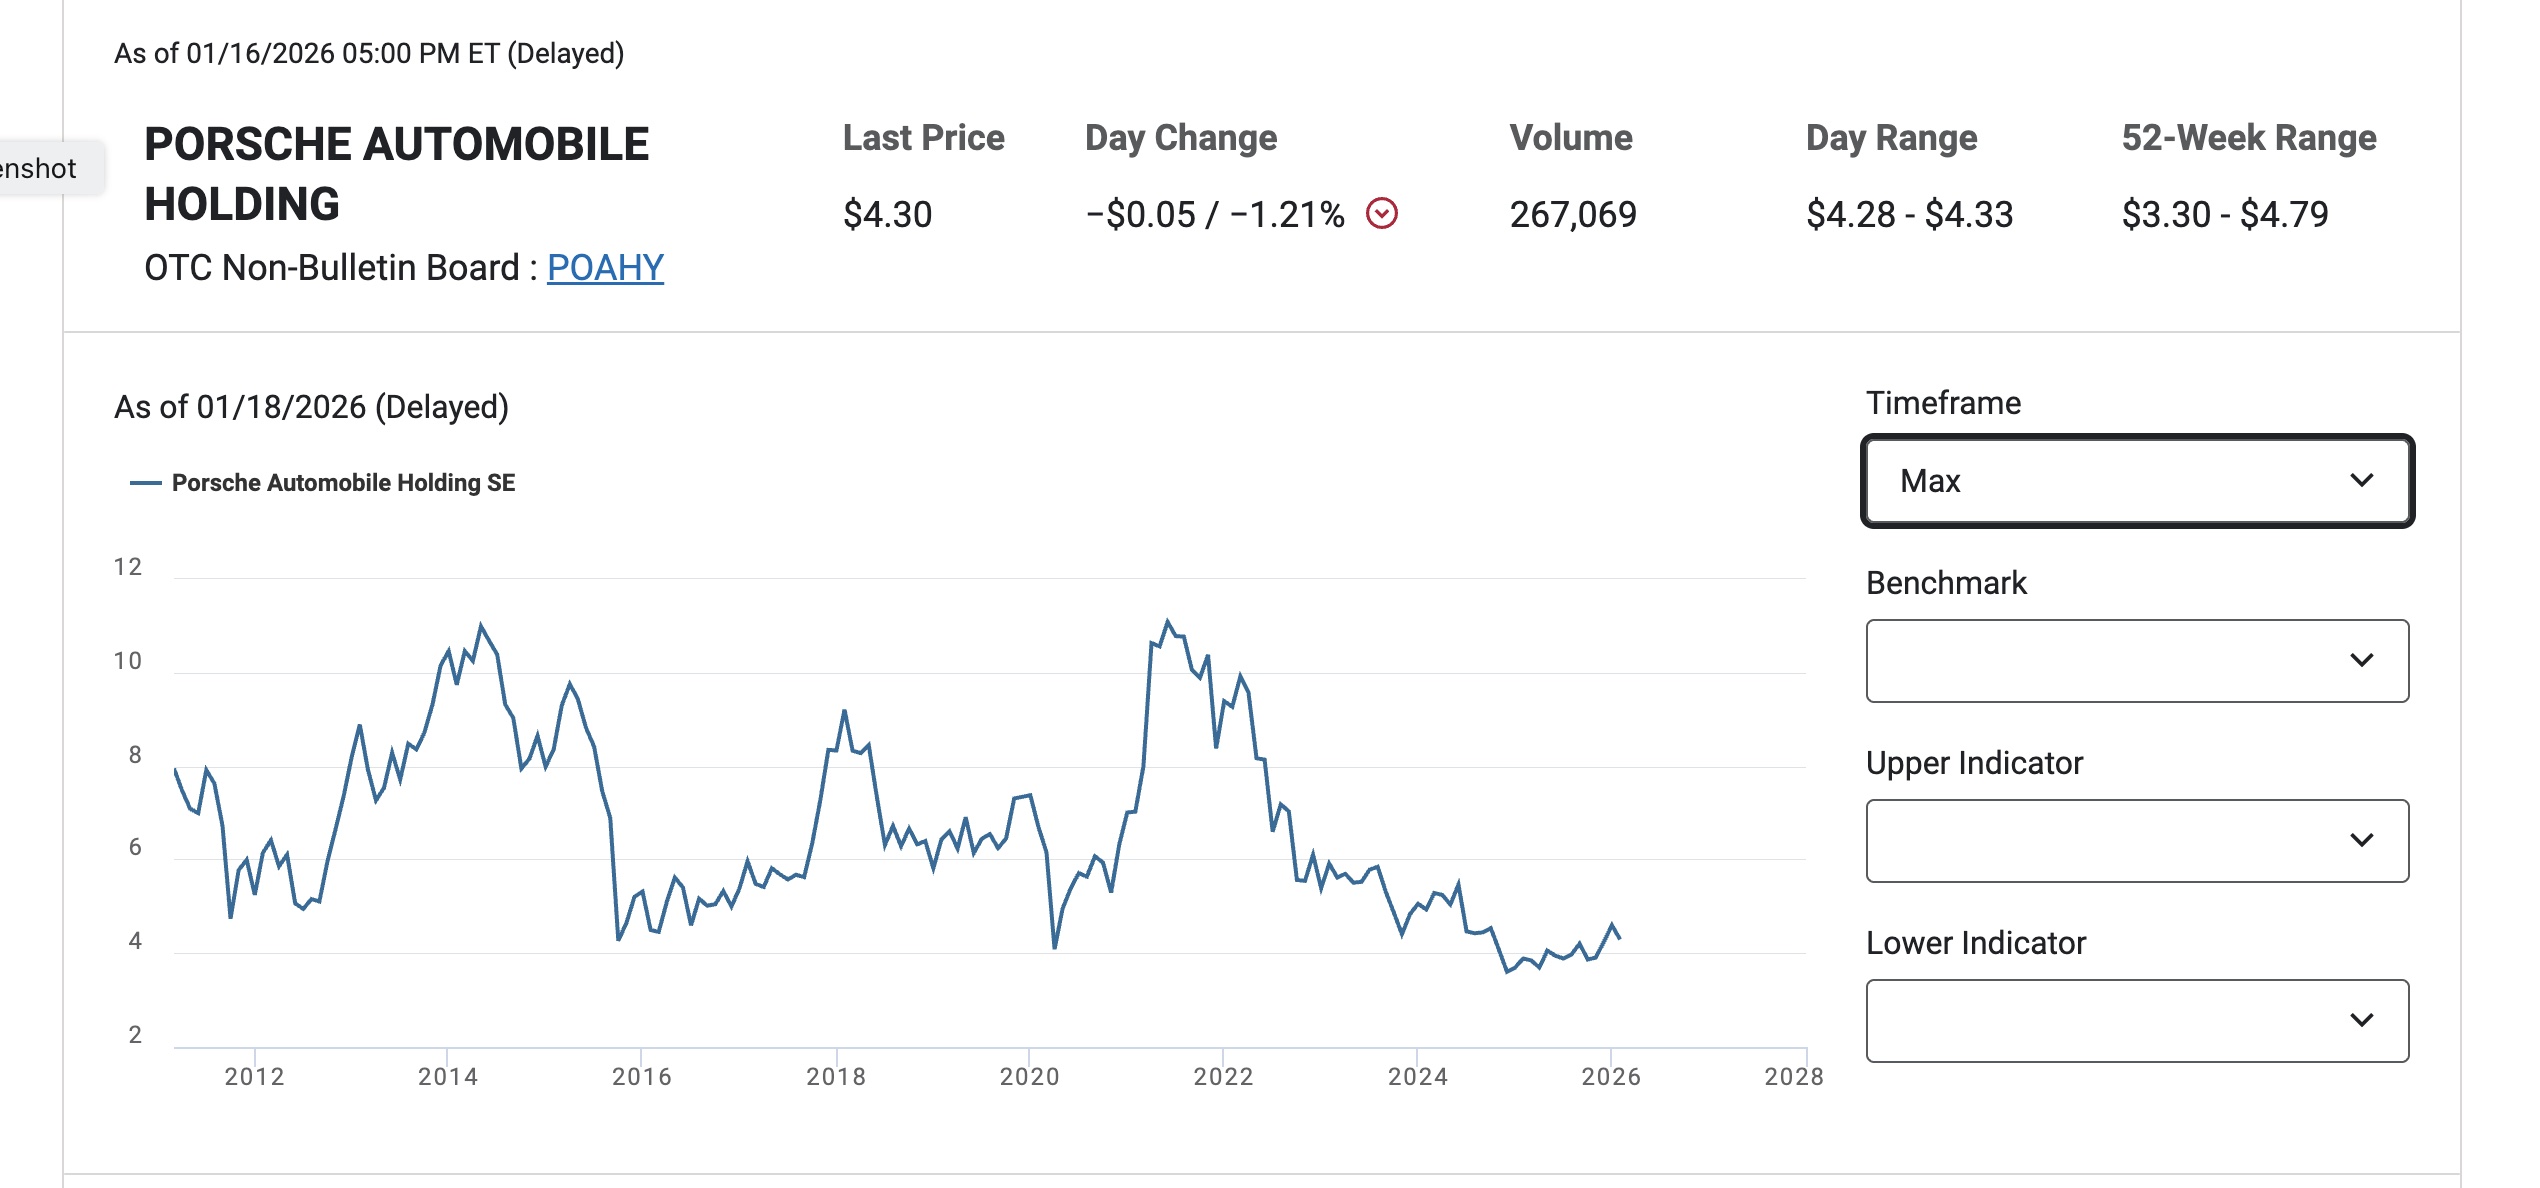
Task: Click the Day Change heading
Action: click(x=1181, y=138)
